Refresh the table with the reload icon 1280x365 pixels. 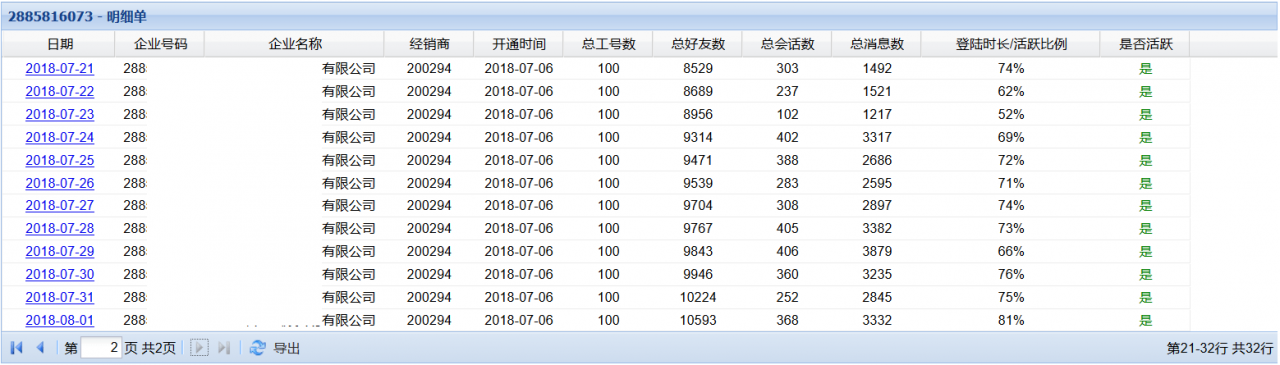click(258, 348)
